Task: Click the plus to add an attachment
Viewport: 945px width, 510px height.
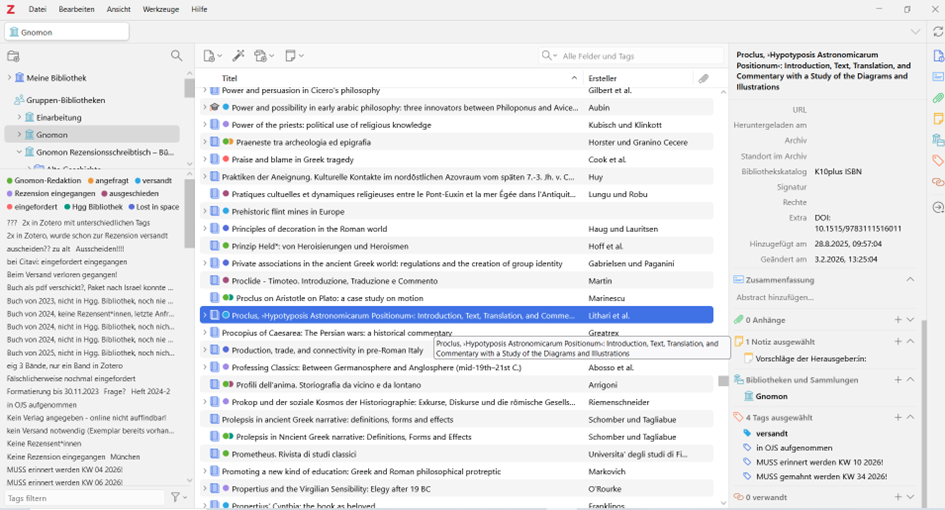Action: point(898,320)
